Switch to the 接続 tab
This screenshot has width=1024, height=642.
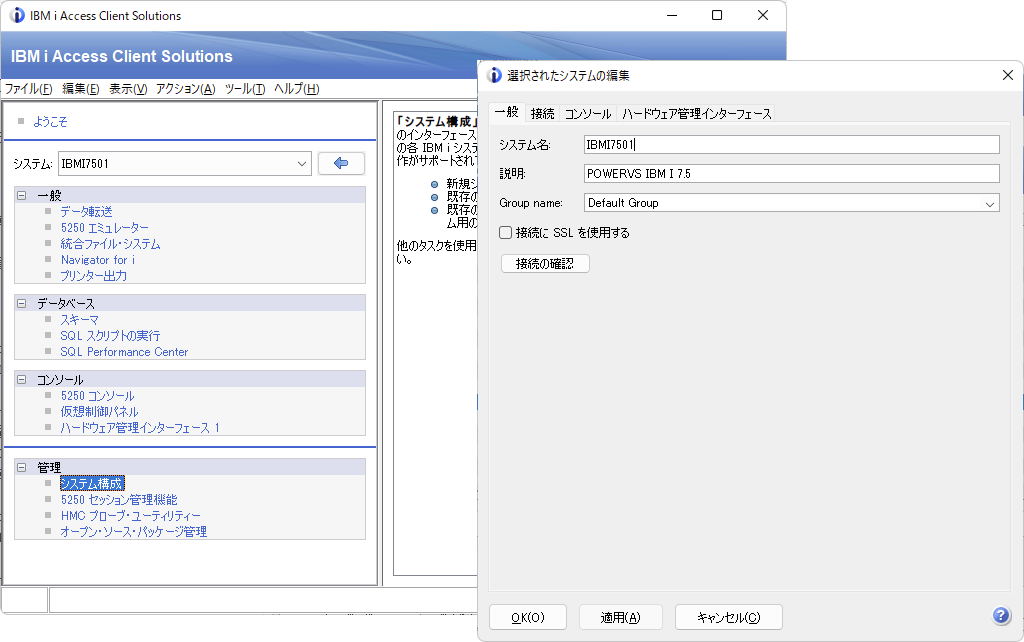[x=542, y=113]
